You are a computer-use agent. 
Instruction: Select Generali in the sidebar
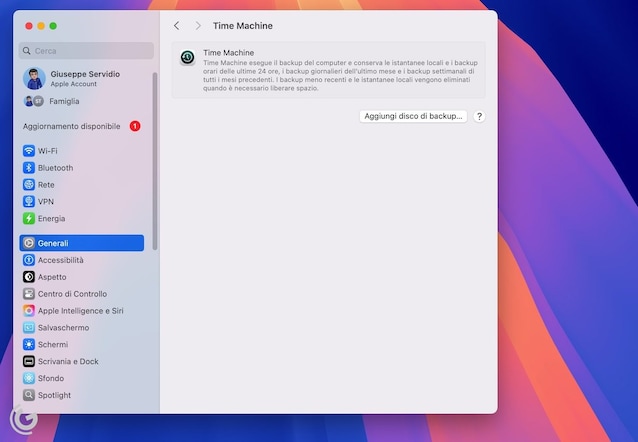[x=81, y=243]
